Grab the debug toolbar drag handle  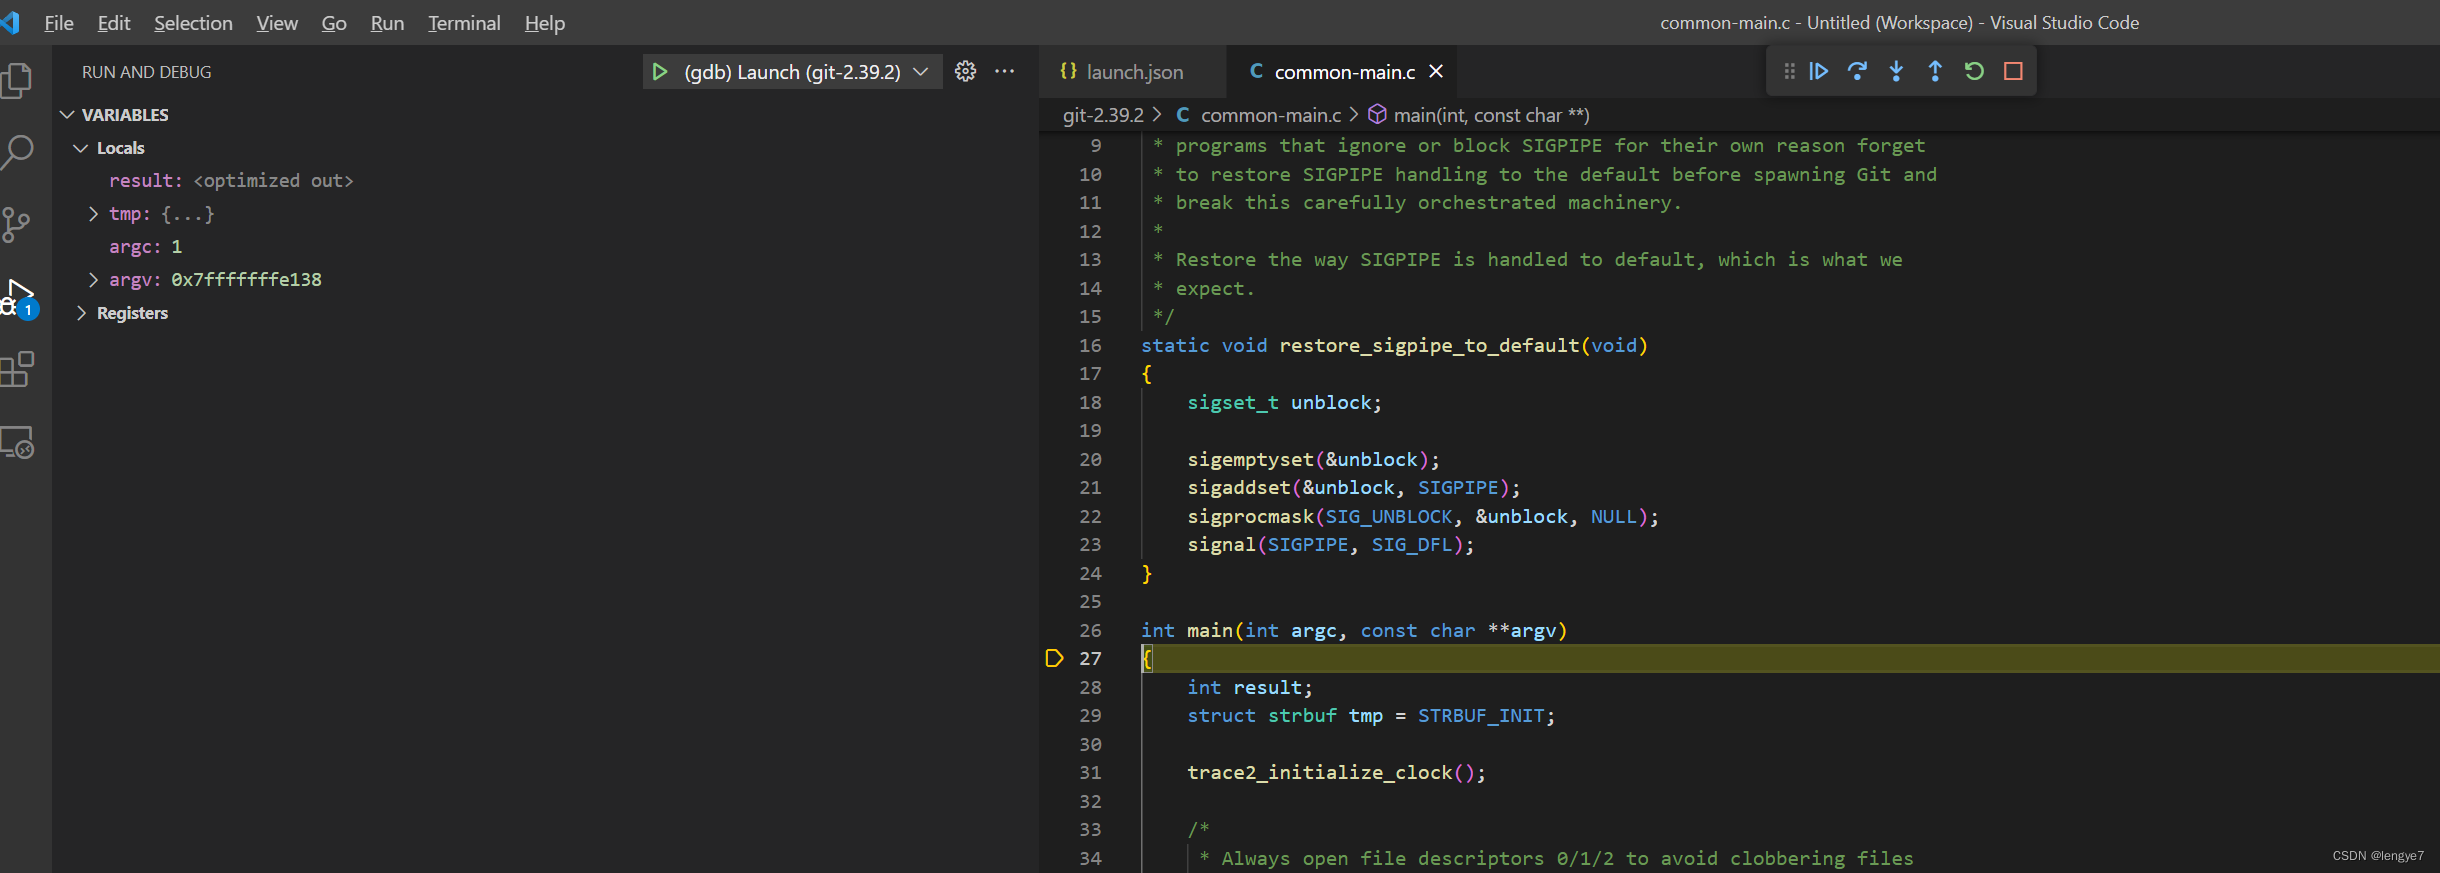tap(1789, 71)
